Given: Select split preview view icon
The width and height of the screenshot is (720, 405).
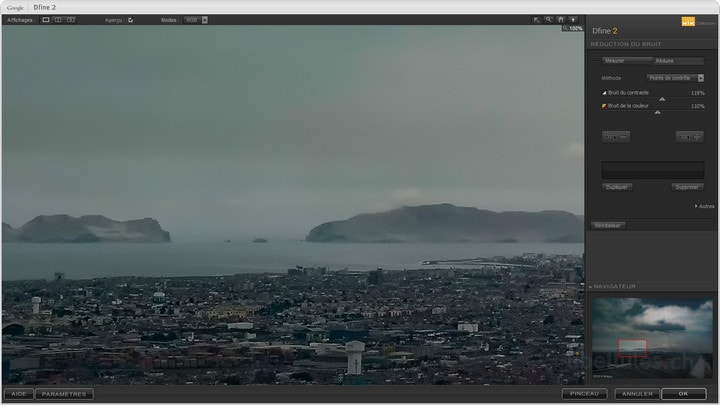Looking at the screenshot, I should pyautogui.click(x=58, y=20).
